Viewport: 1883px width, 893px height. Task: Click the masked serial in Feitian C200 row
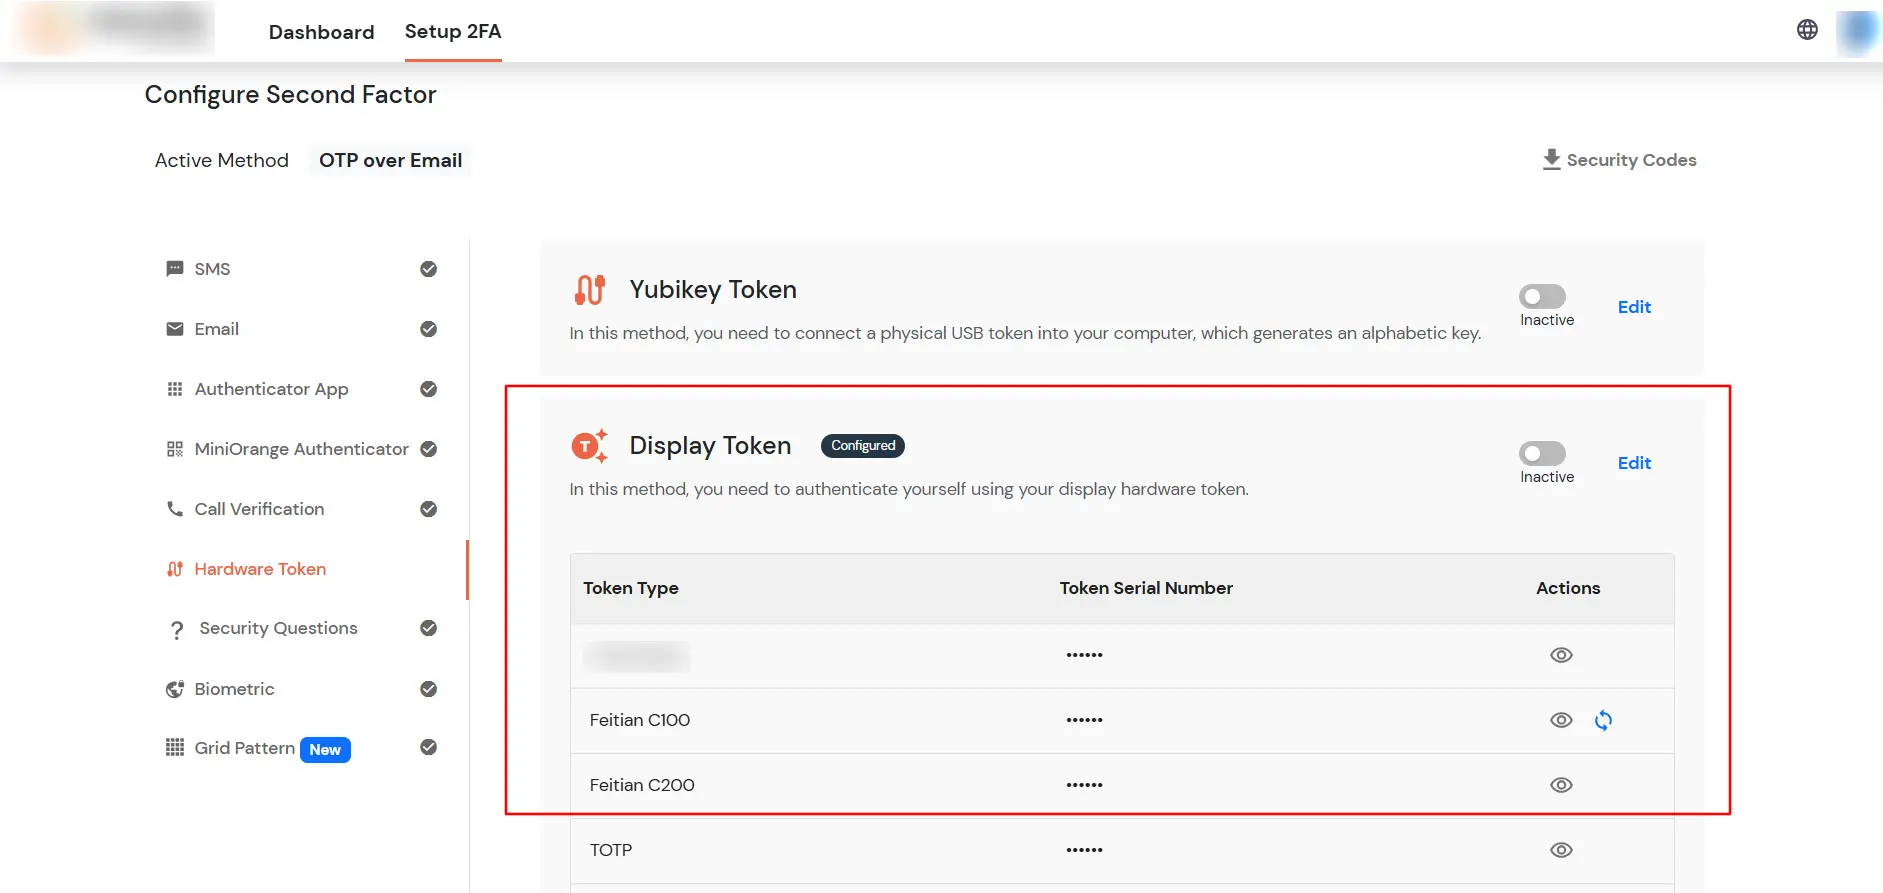click(1084, 785)
